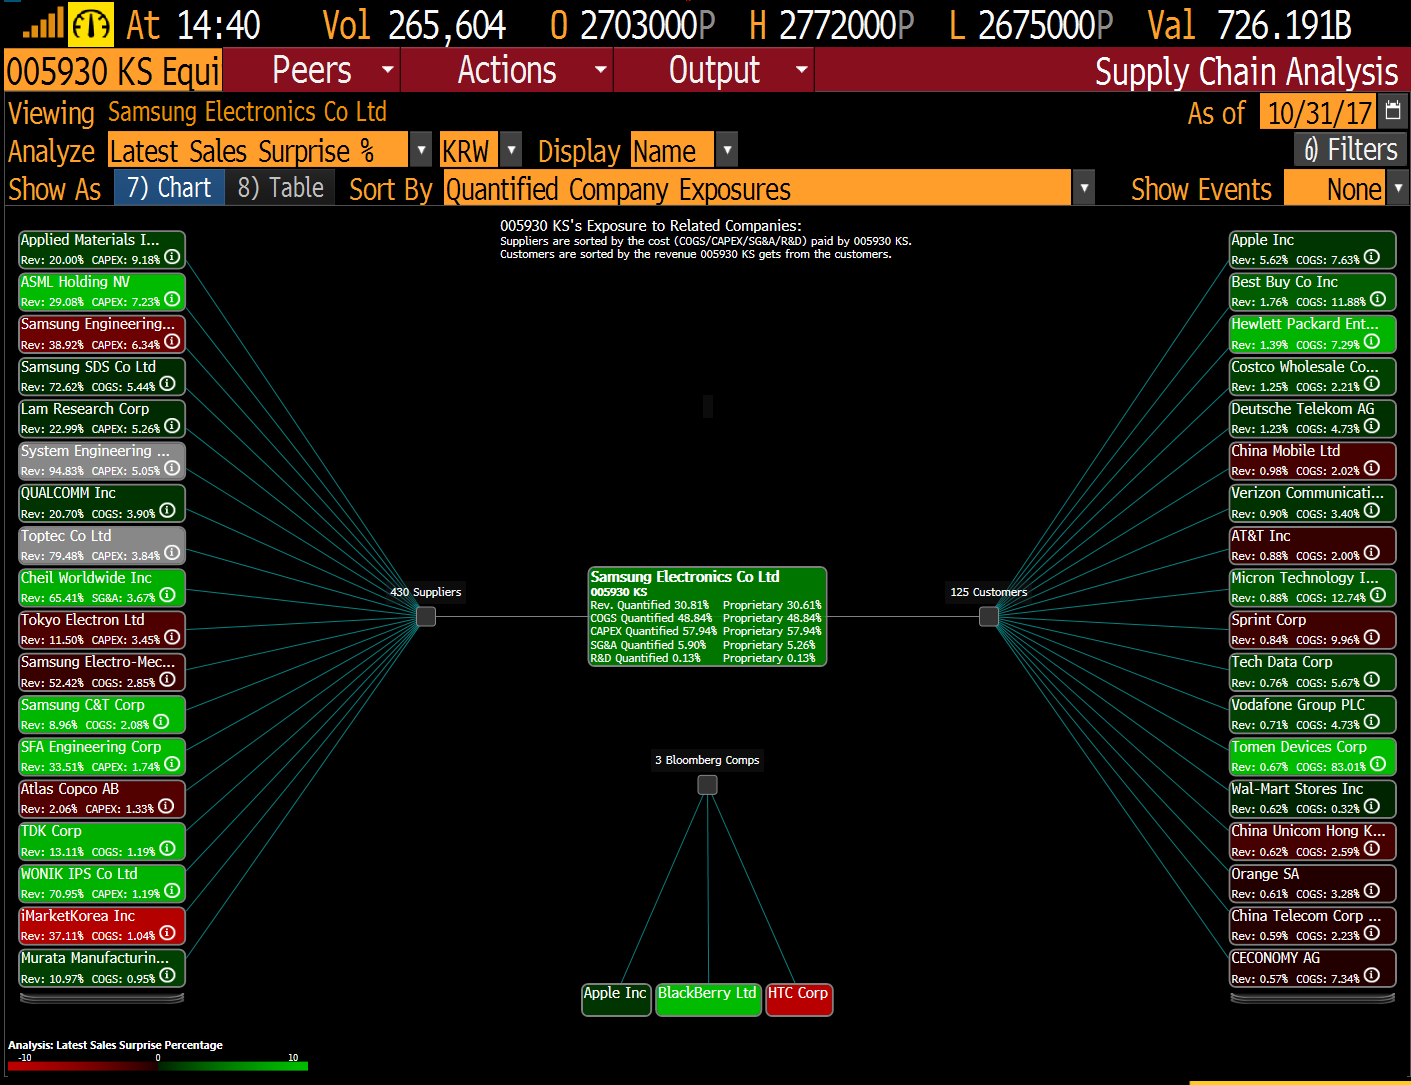Click the Hewlett Packard Ent card

coord(1312,334)
